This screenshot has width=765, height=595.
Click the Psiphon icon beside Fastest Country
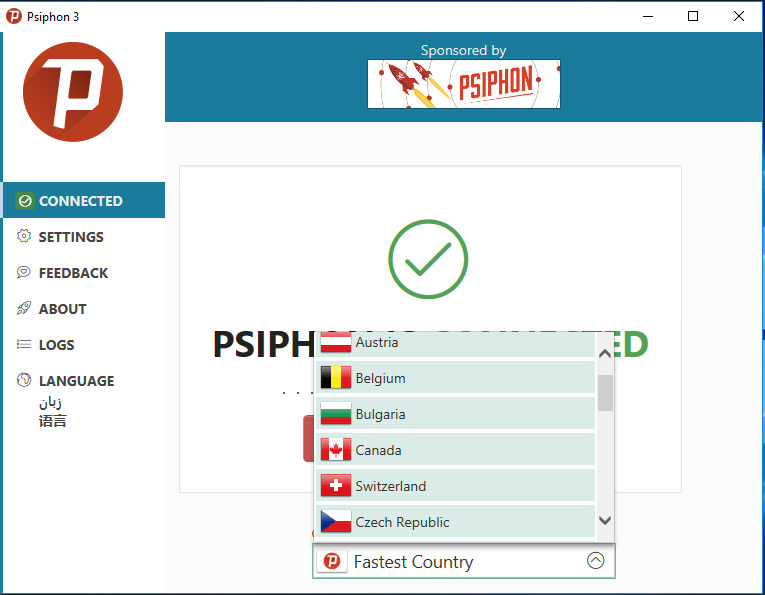332,561
